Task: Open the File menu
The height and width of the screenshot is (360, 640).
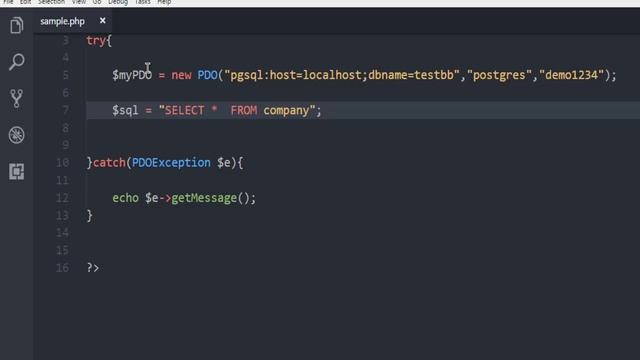Action: click(x=8, y=2)
